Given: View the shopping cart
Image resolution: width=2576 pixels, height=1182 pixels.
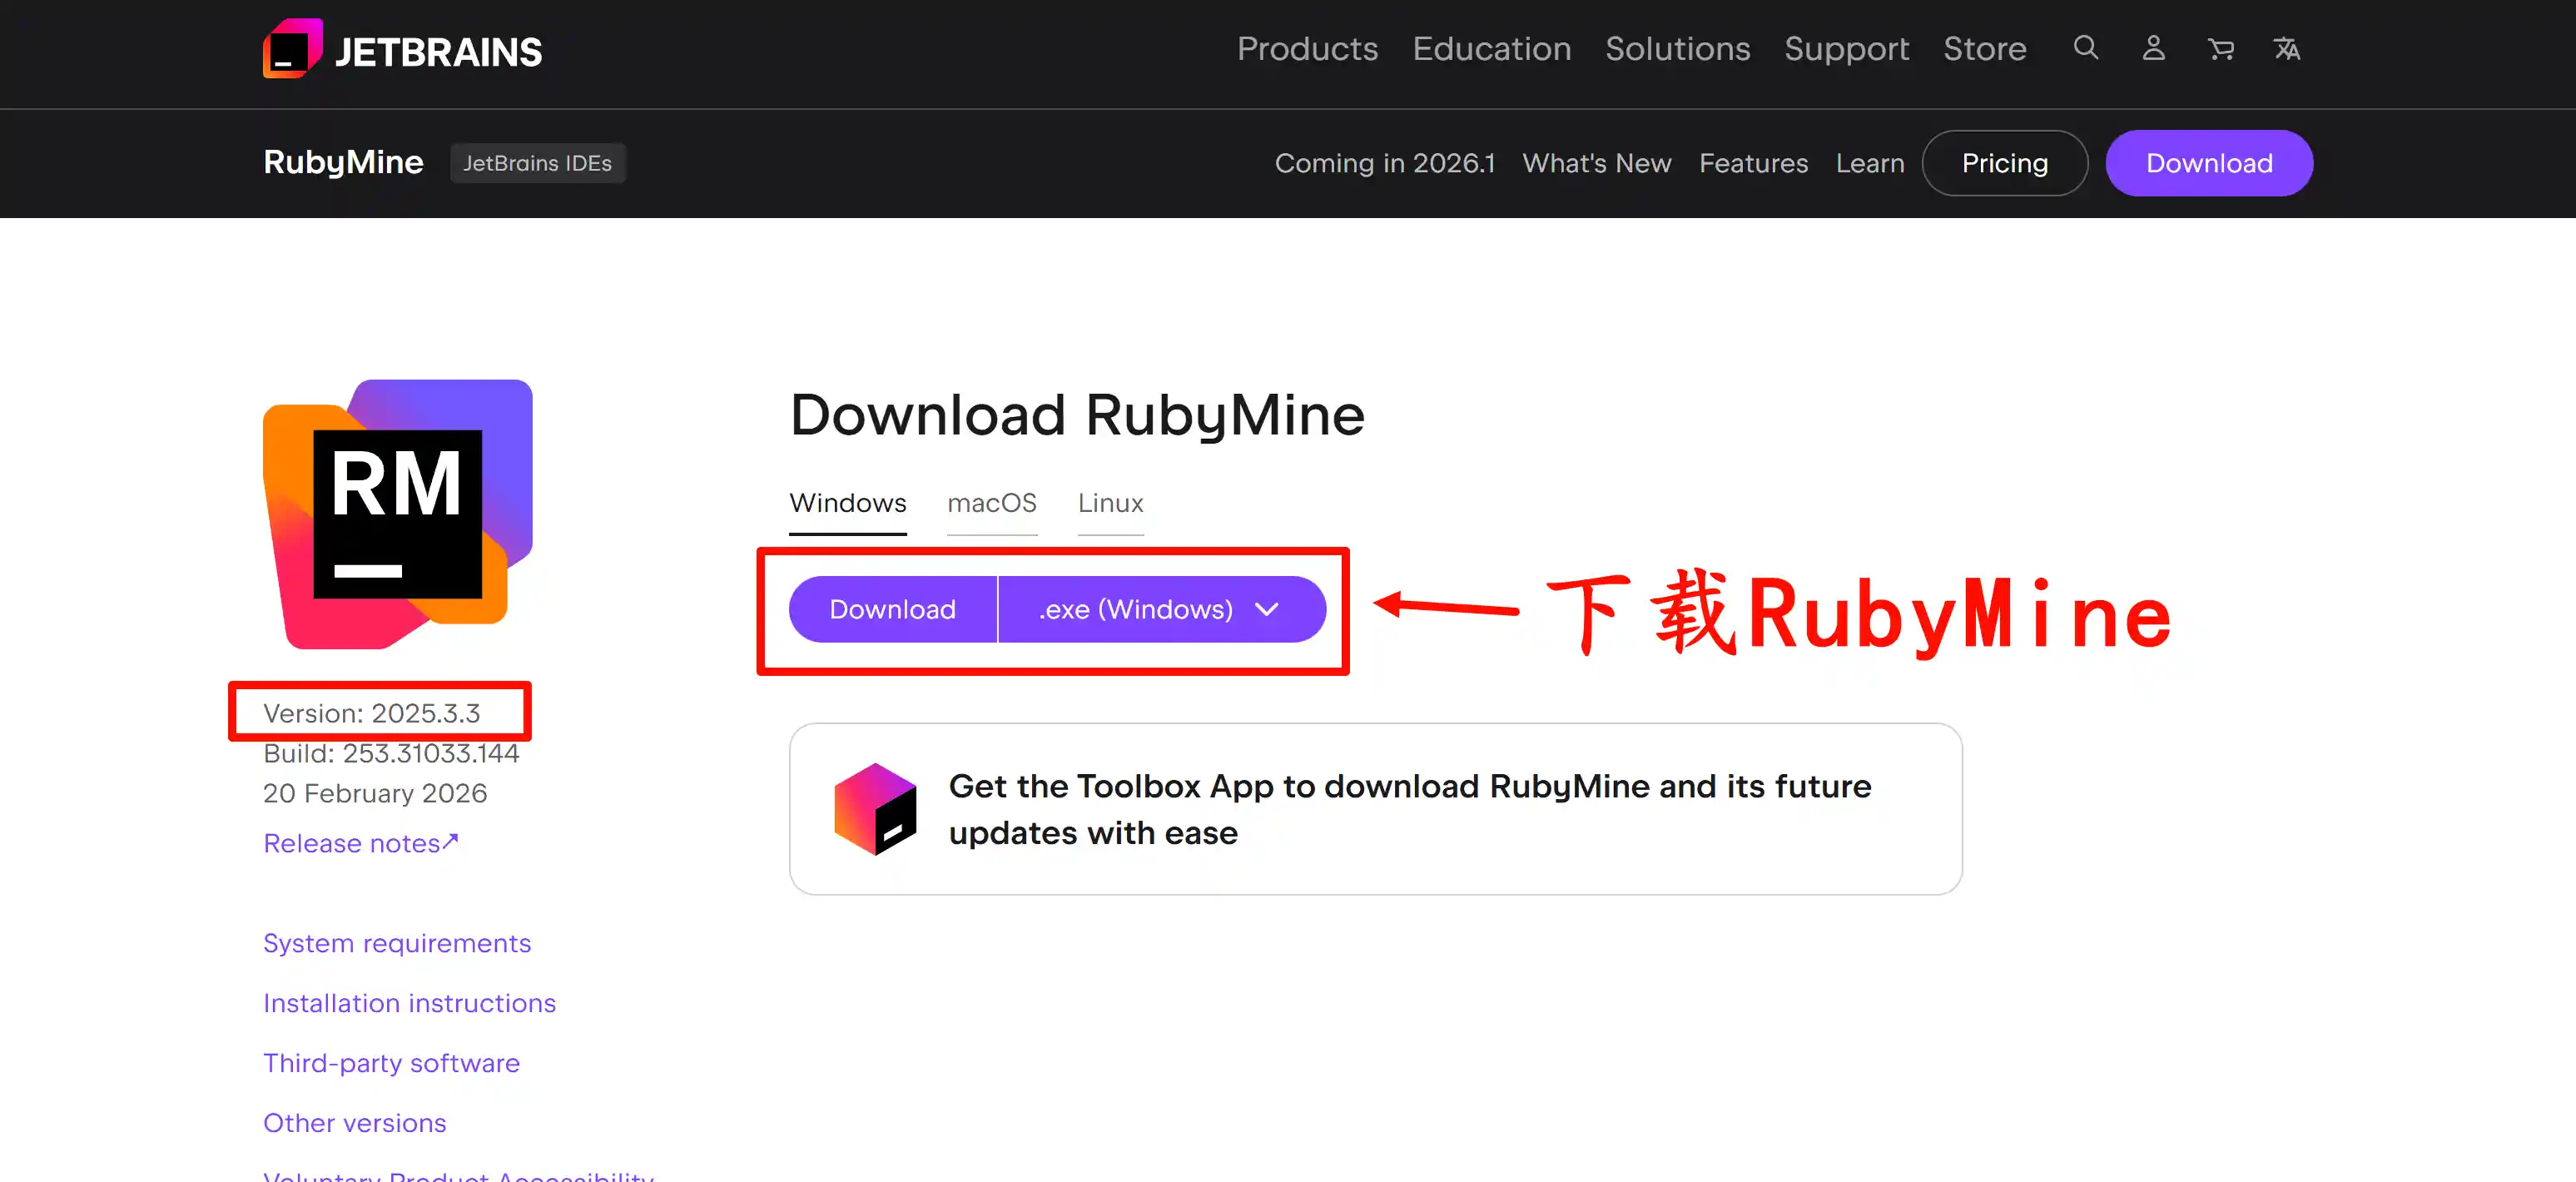Looking at the screenshot, I should 2221,48.
